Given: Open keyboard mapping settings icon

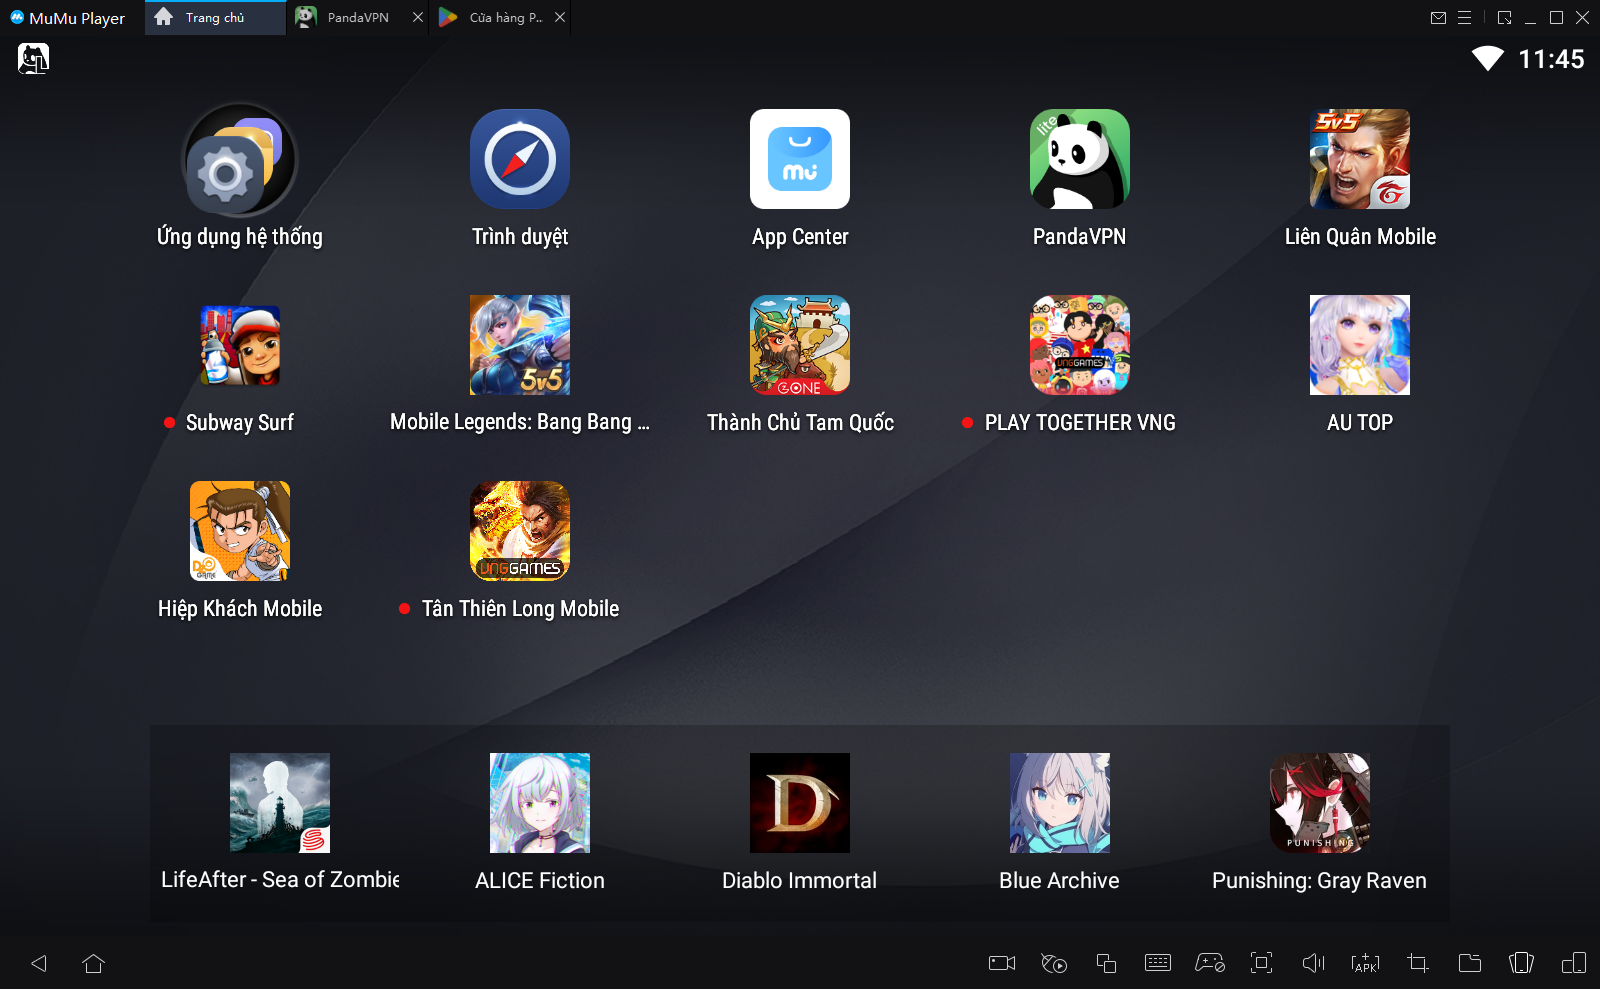Looking at the screenshot, I should [x=1157, y=963].
